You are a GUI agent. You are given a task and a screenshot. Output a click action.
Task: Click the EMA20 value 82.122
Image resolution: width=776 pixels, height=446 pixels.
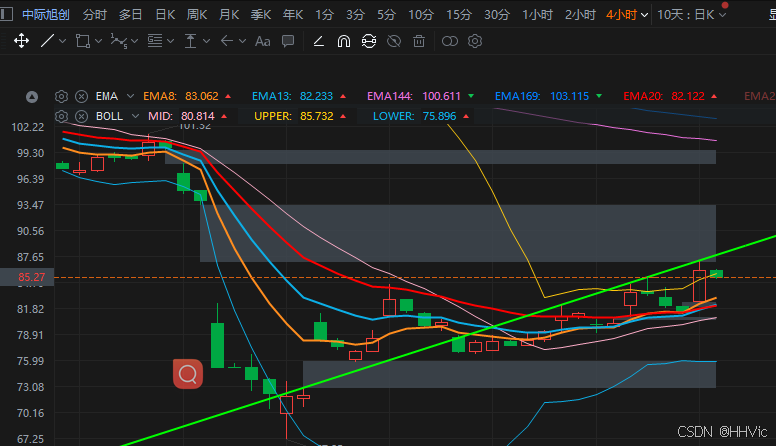point(688,96)
